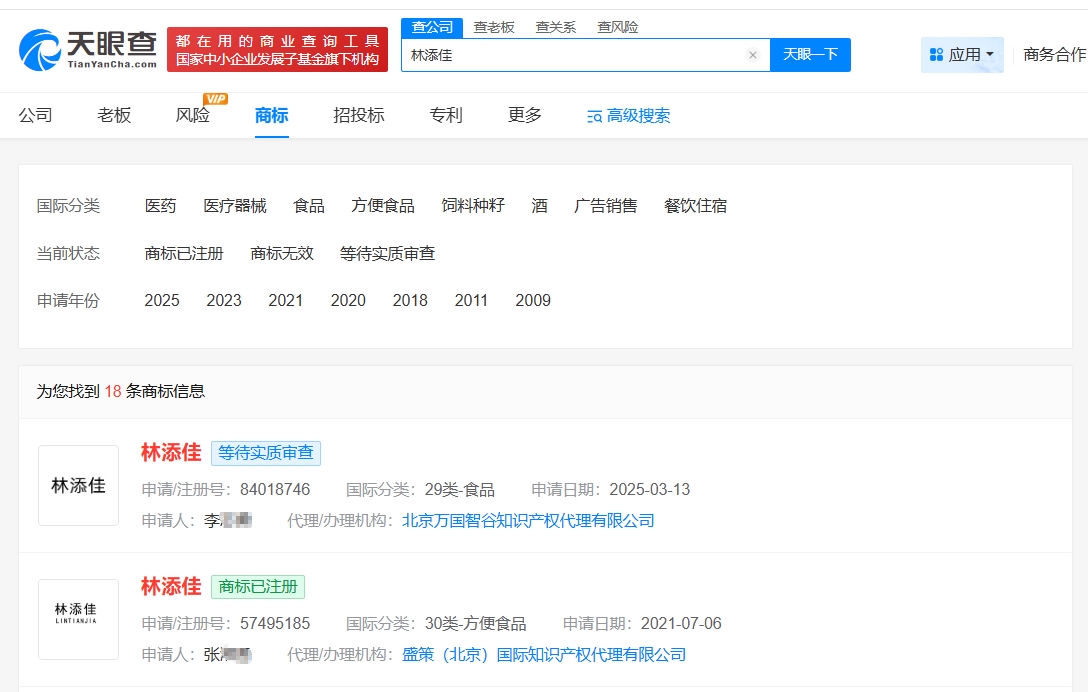Open trademark thumbnail for number 84018746

78,485
